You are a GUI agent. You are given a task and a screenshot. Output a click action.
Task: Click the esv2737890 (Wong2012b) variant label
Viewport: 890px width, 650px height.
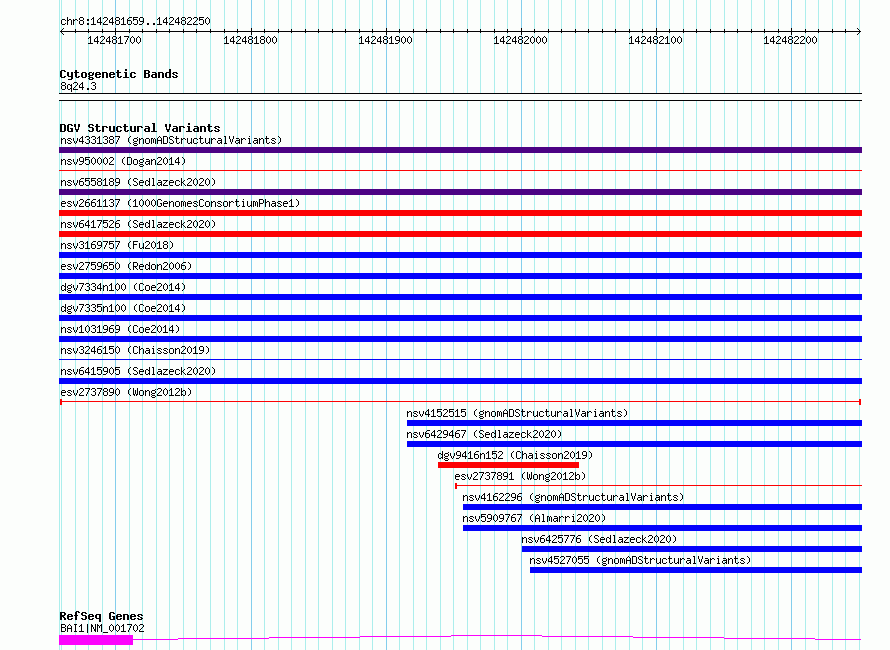tap(125, 392)
